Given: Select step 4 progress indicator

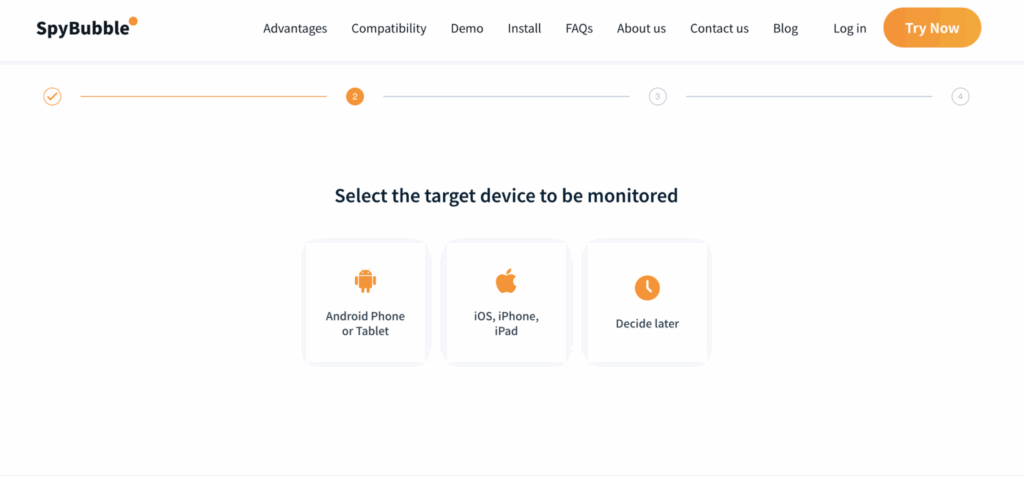Looking at the screenshot, I should click(x=960, y=97).
